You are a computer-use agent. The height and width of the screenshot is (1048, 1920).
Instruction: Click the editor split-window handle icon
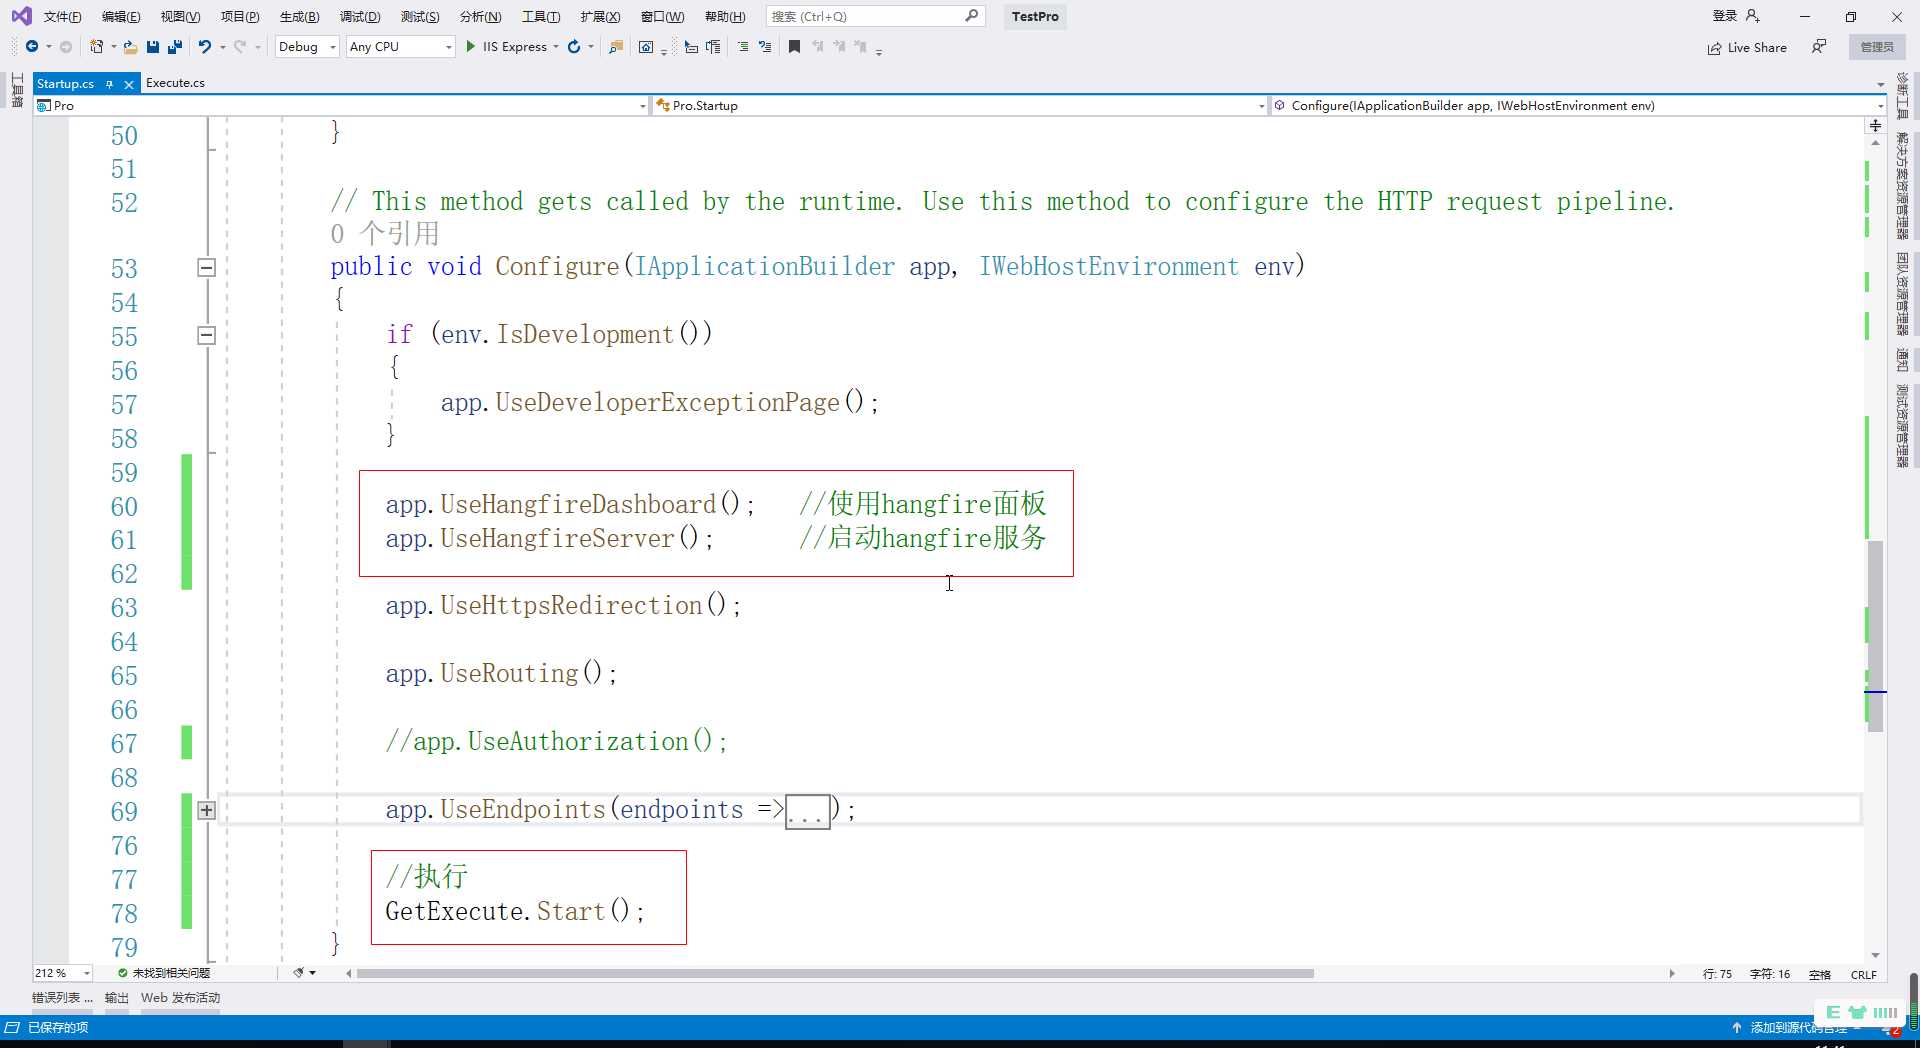point(1875,125)
